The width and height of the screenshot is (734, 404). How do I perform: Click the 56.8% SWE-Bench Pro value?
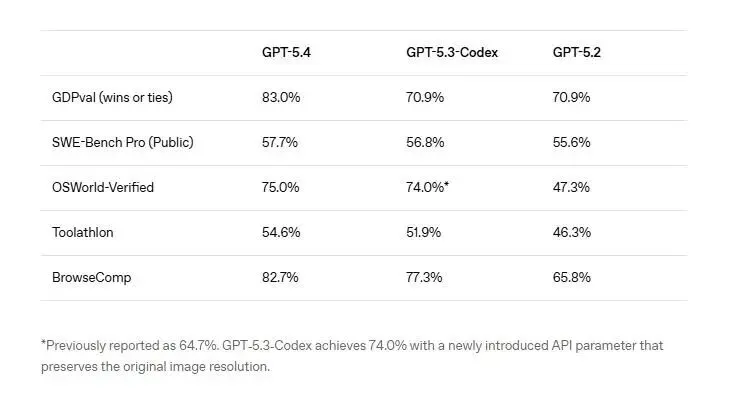[x=425, y=142]
